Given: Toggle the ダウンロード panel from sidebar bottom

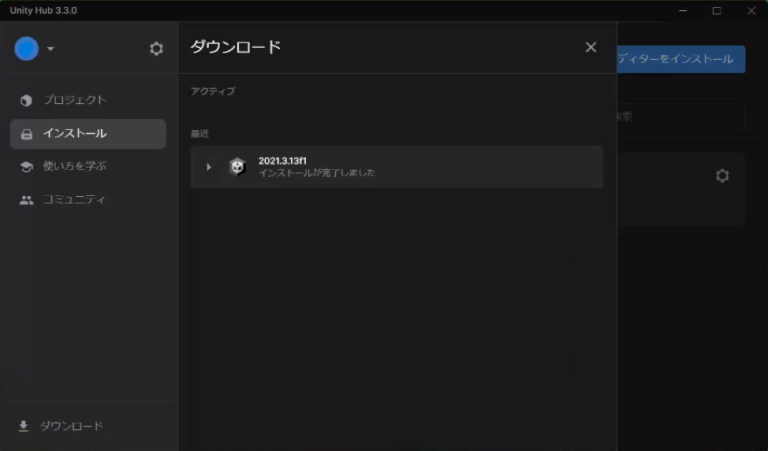Looking at the screenshot, I should point(71,426).
